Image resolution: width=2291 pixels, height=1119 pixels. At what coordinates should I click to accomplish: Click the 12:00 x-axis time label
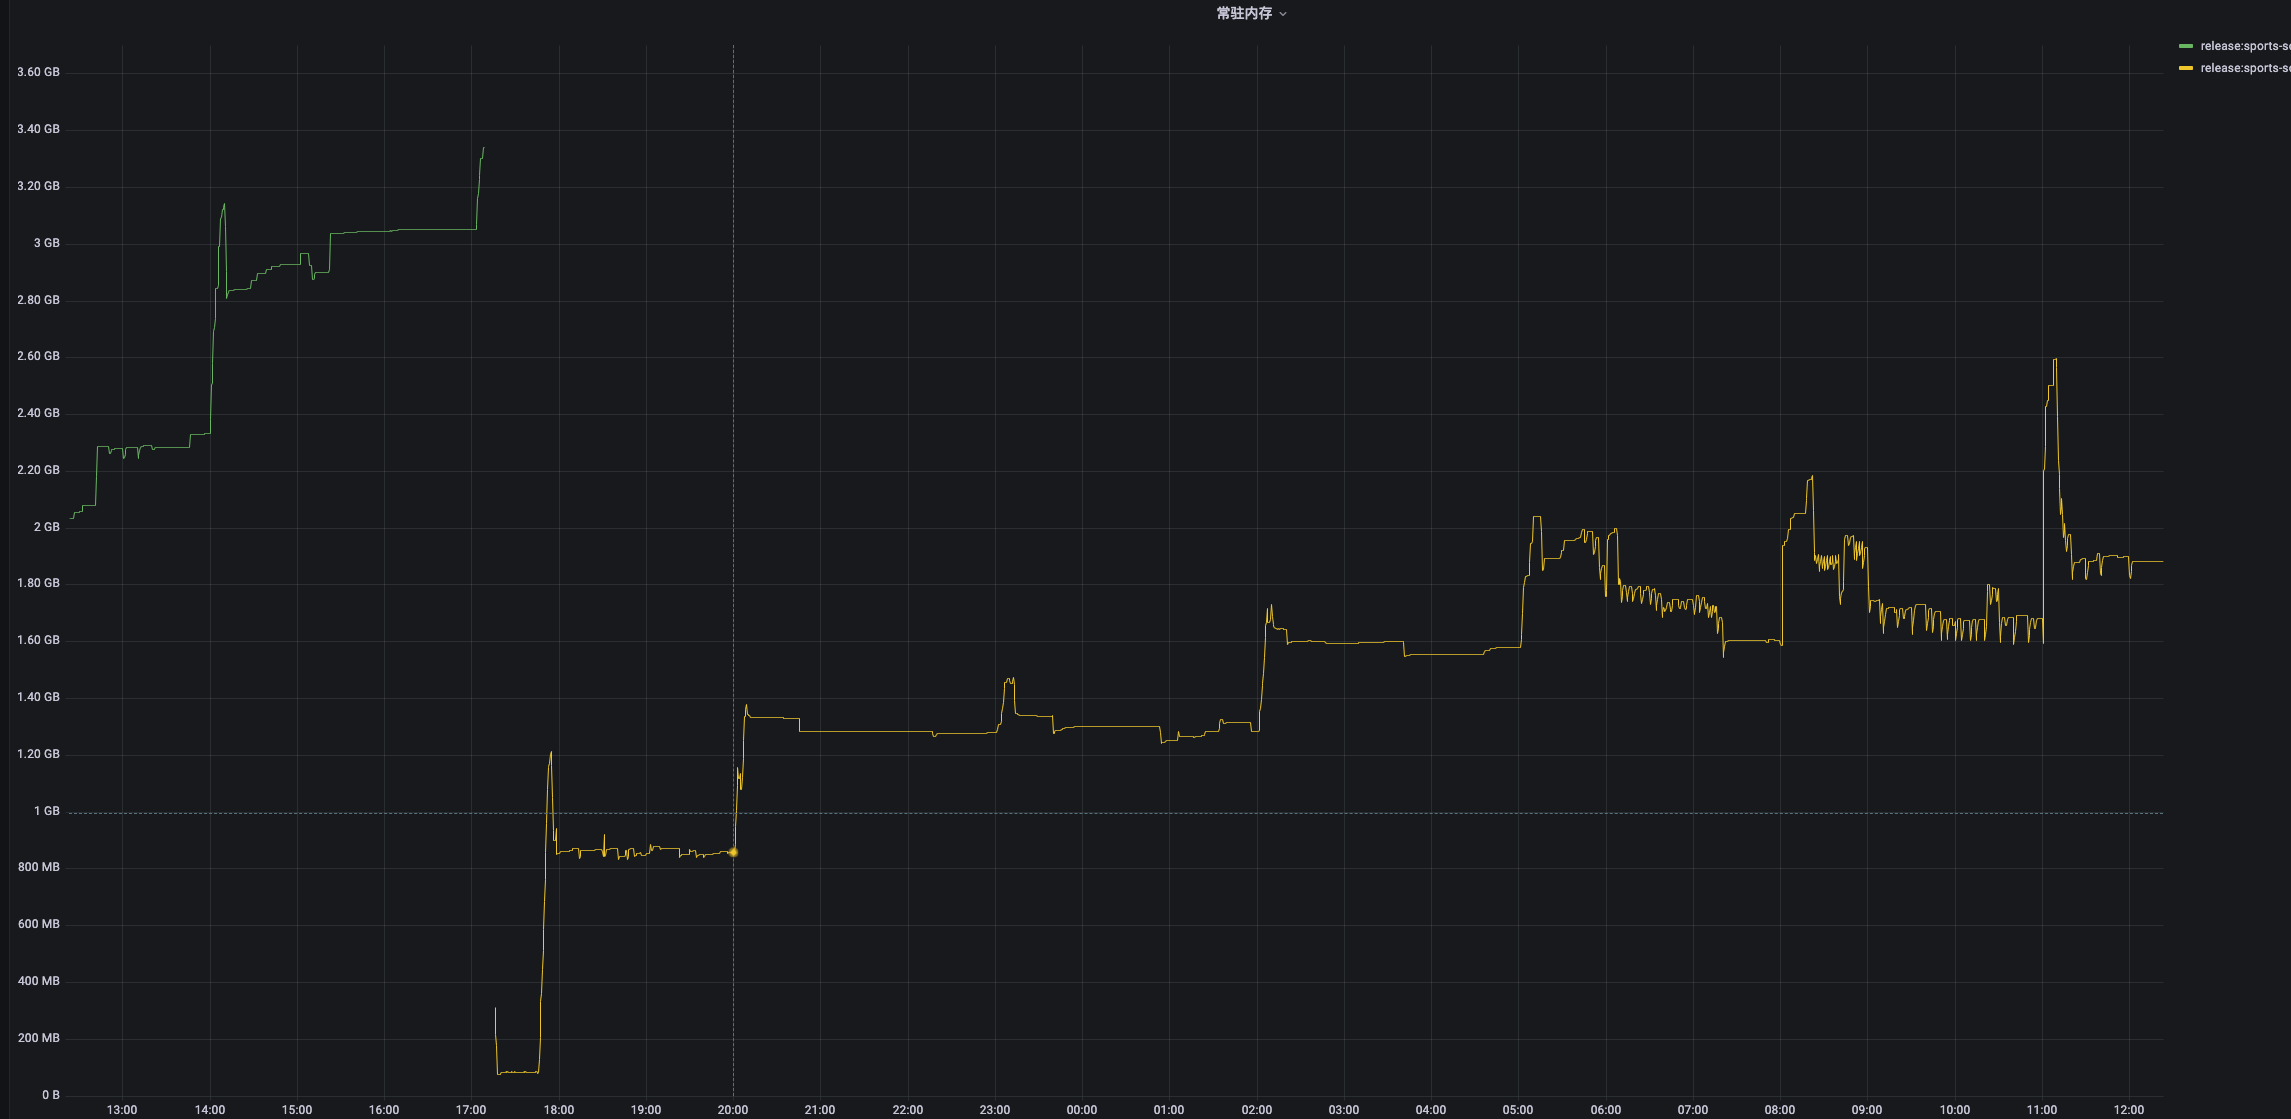click(x=2129, y=1110)
